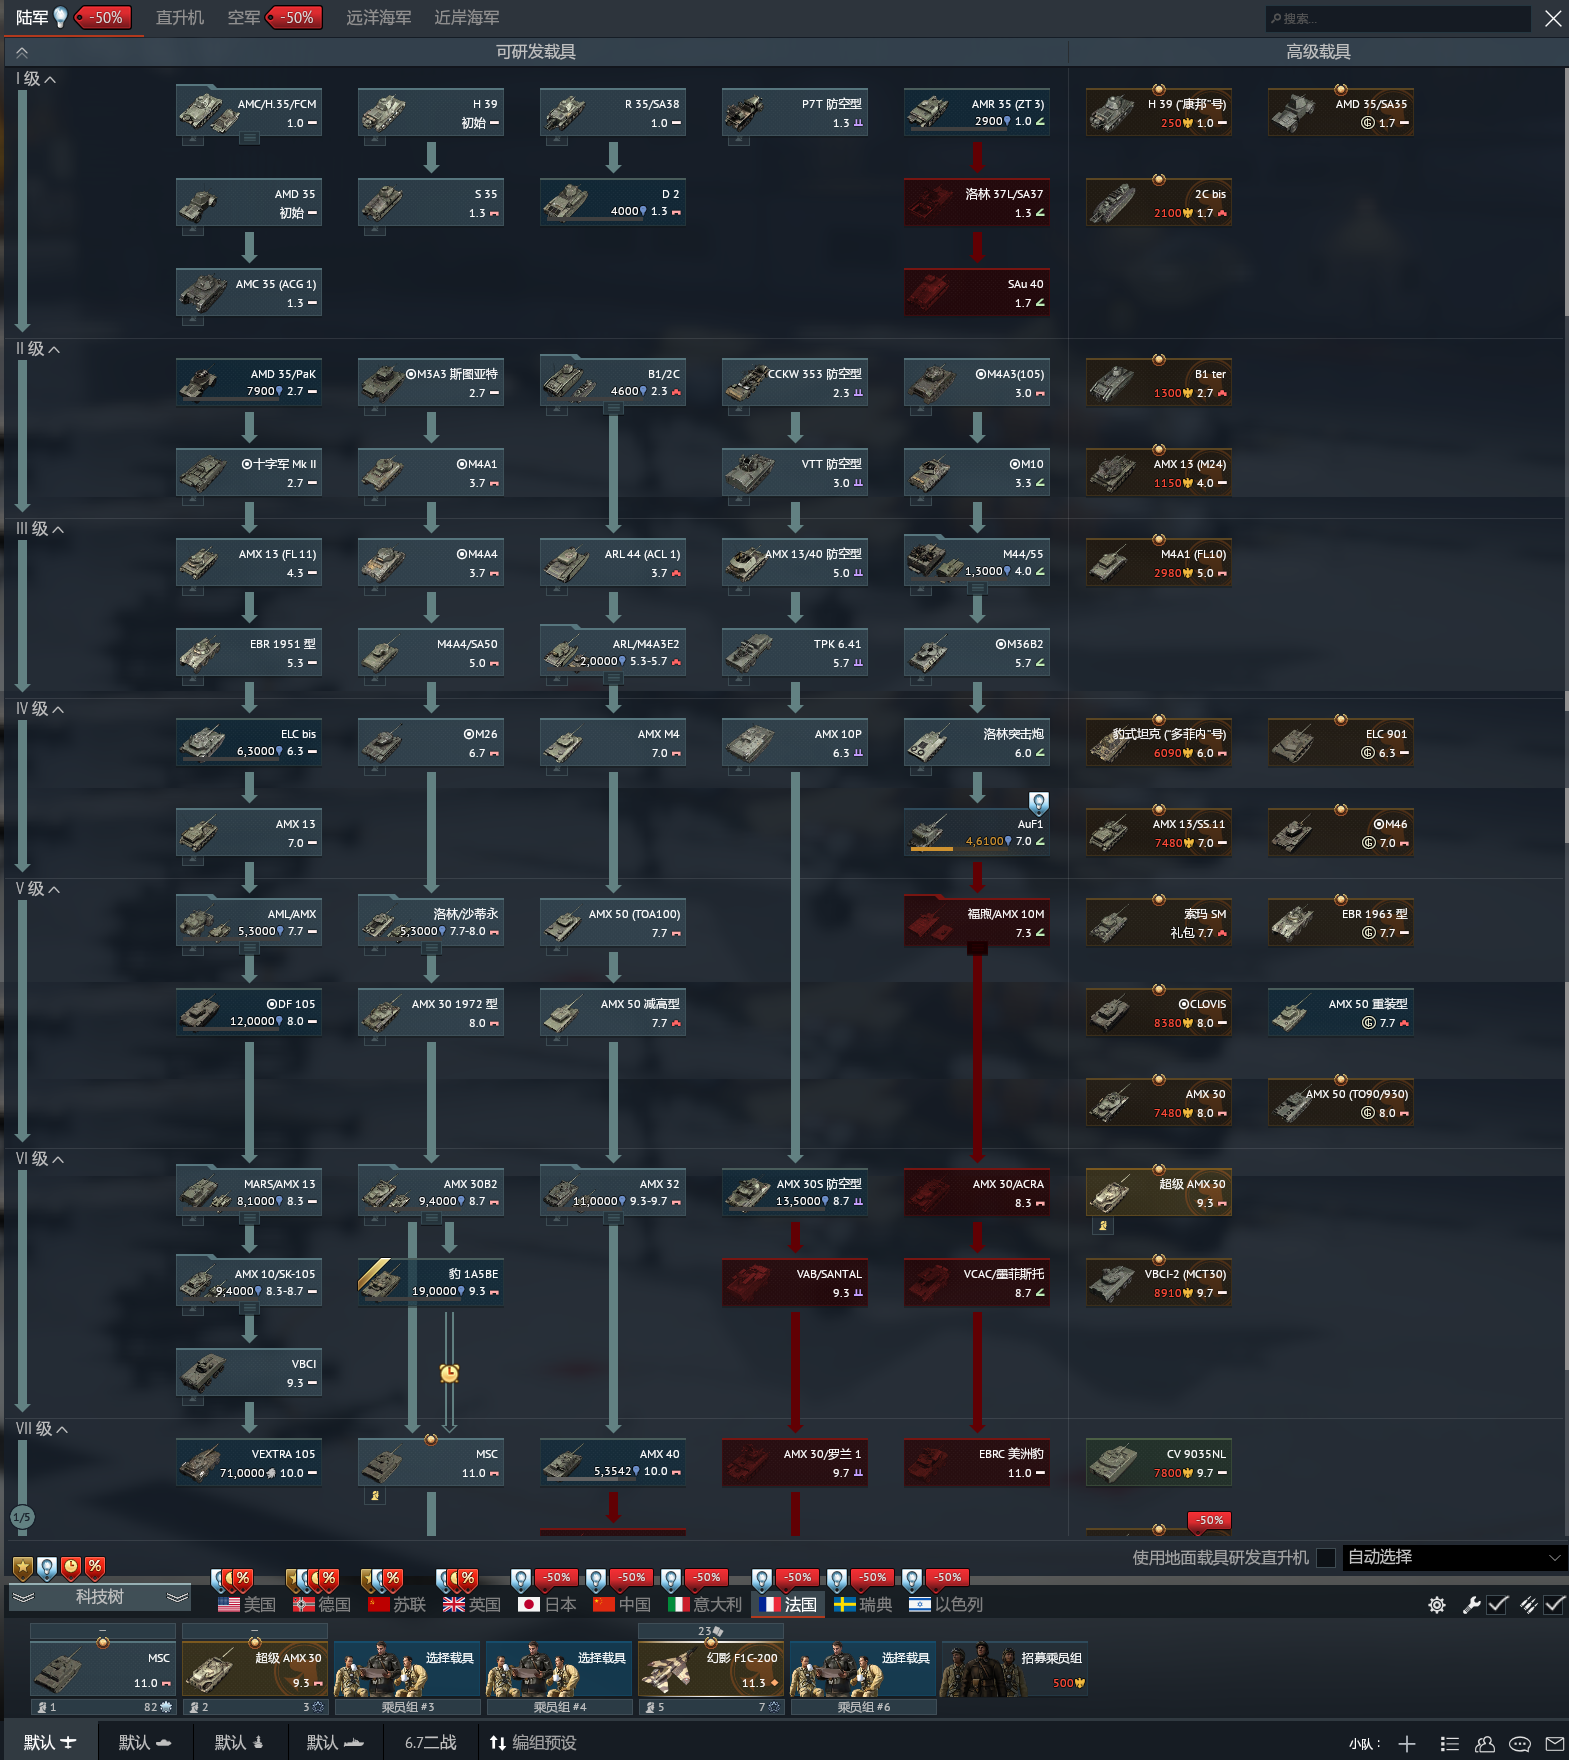Click 选择载具 for 乘员组 #6

tap(863, 1669)
